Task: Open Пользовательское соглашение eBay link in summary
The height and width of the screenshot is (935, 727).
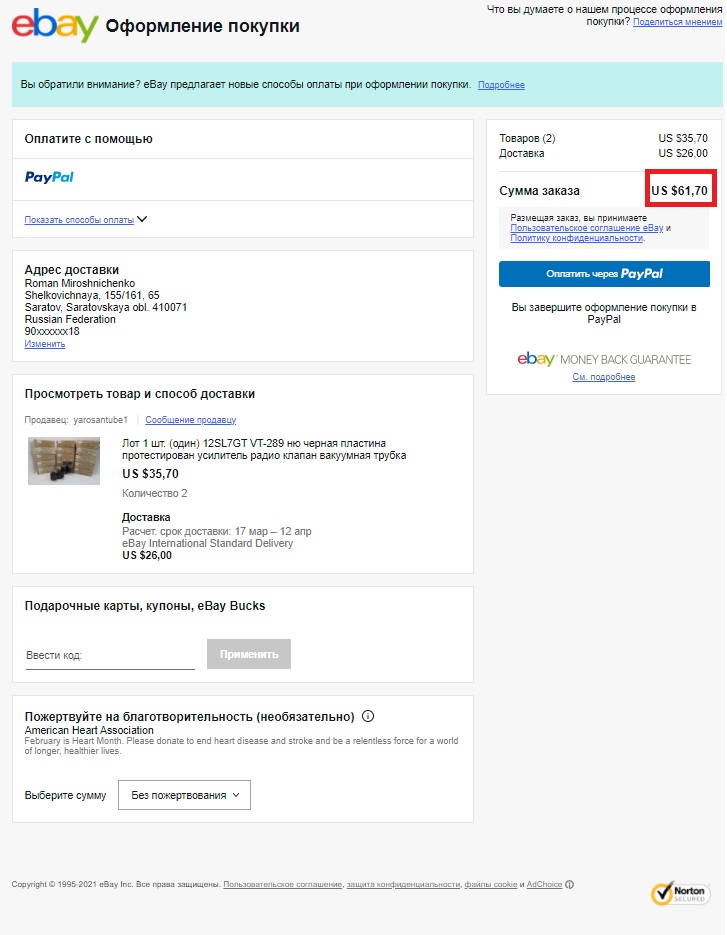Action: 586,228
